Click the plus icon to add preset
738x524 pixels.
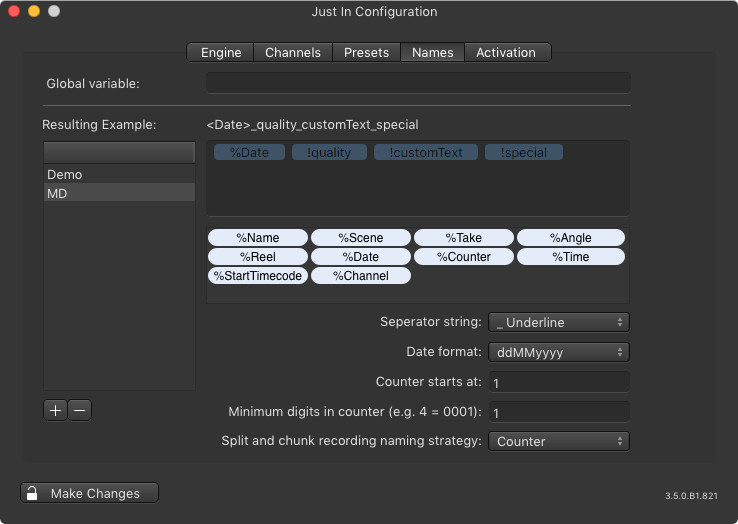pos(55,410)
